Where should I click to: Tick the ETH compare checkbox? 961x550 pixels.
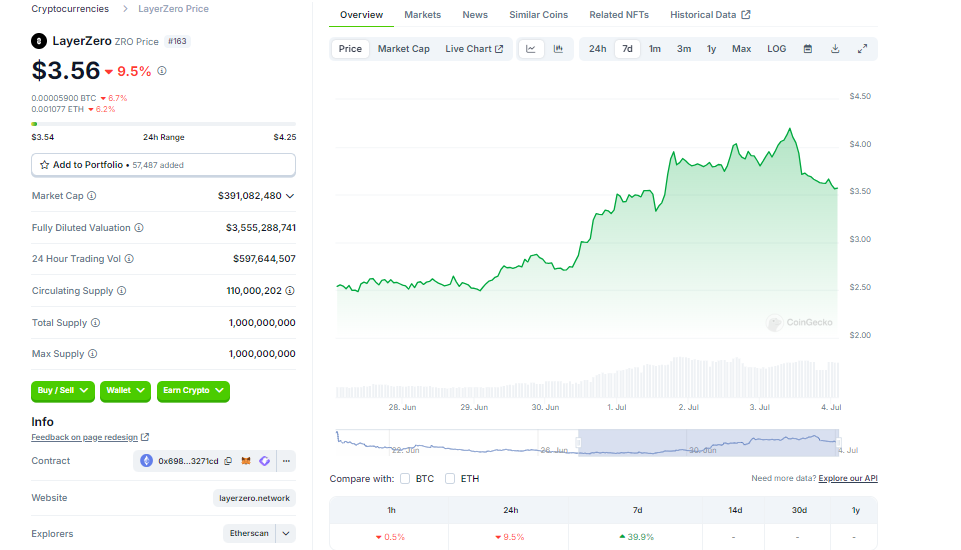click(x=450, y=479)
